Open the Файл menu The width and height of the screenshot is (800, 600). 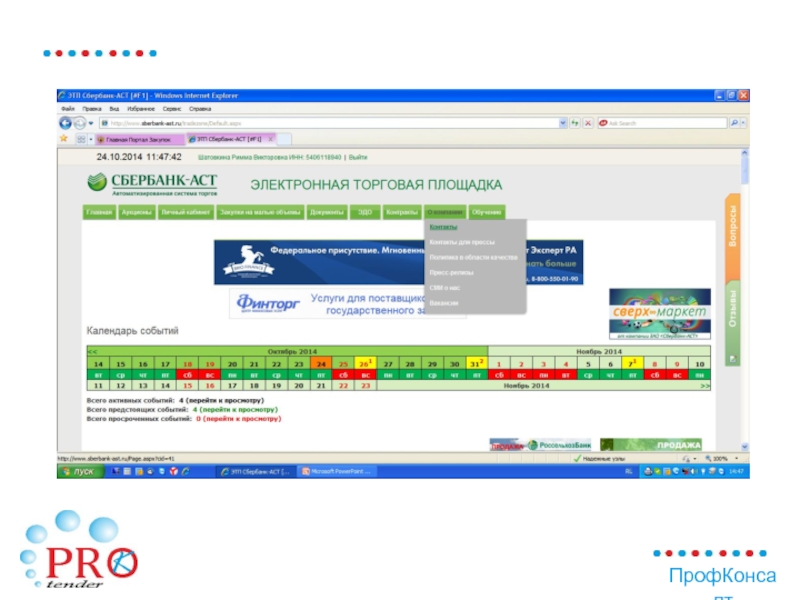point(68,109)
